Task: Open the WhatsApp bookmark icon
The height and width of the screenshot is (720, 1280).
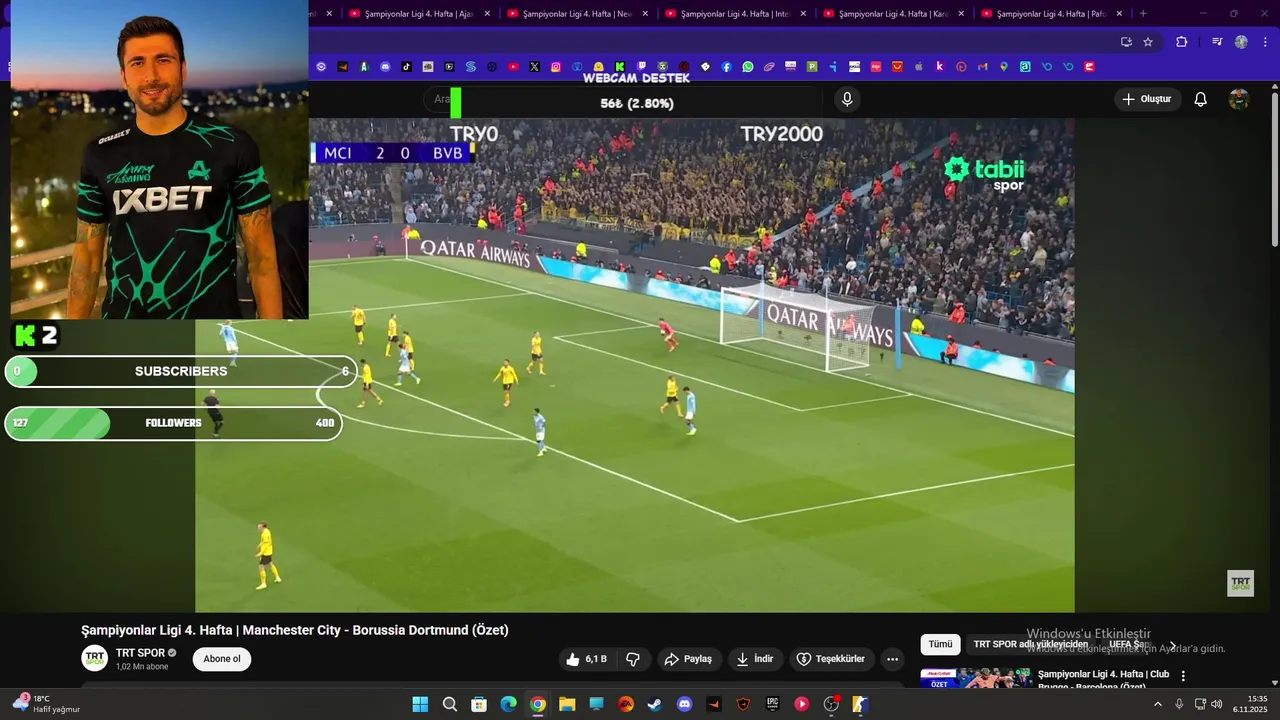Action: 748,67
